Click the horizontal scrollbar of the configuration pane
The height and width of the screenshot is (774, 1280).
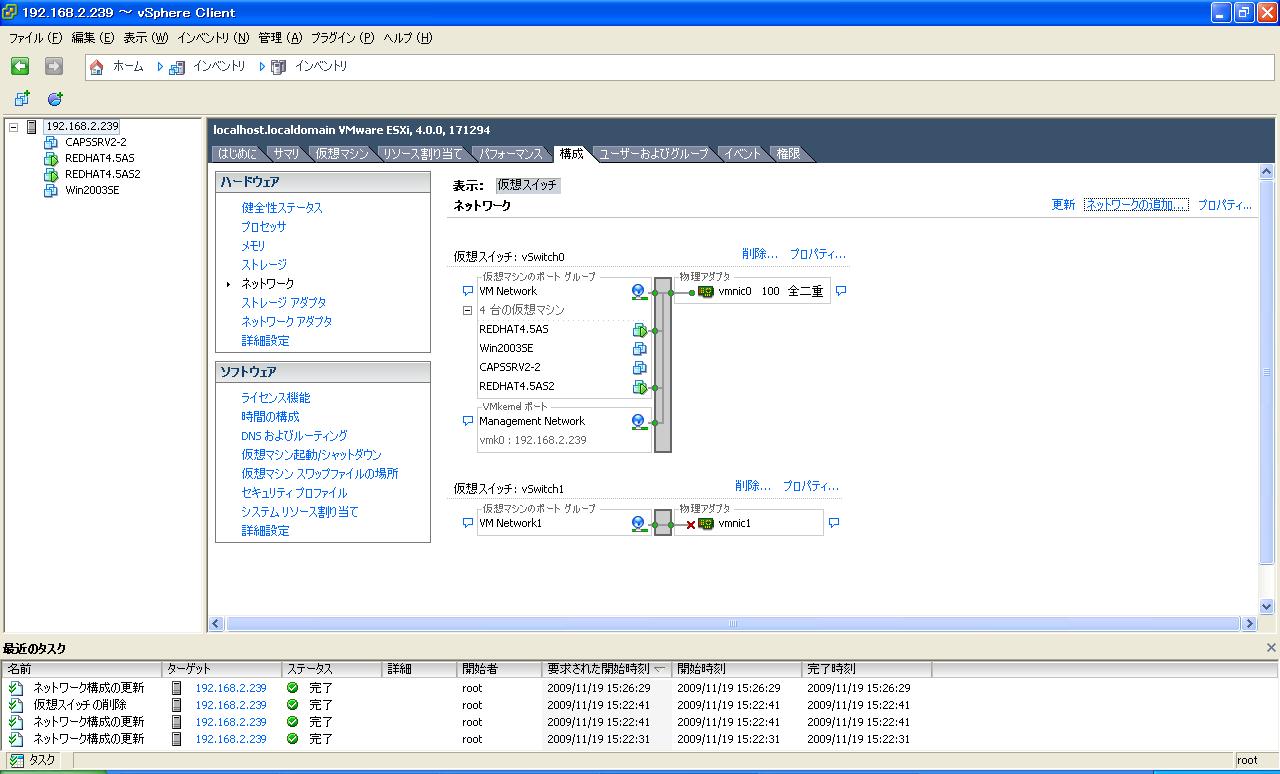tap(733, 624)
